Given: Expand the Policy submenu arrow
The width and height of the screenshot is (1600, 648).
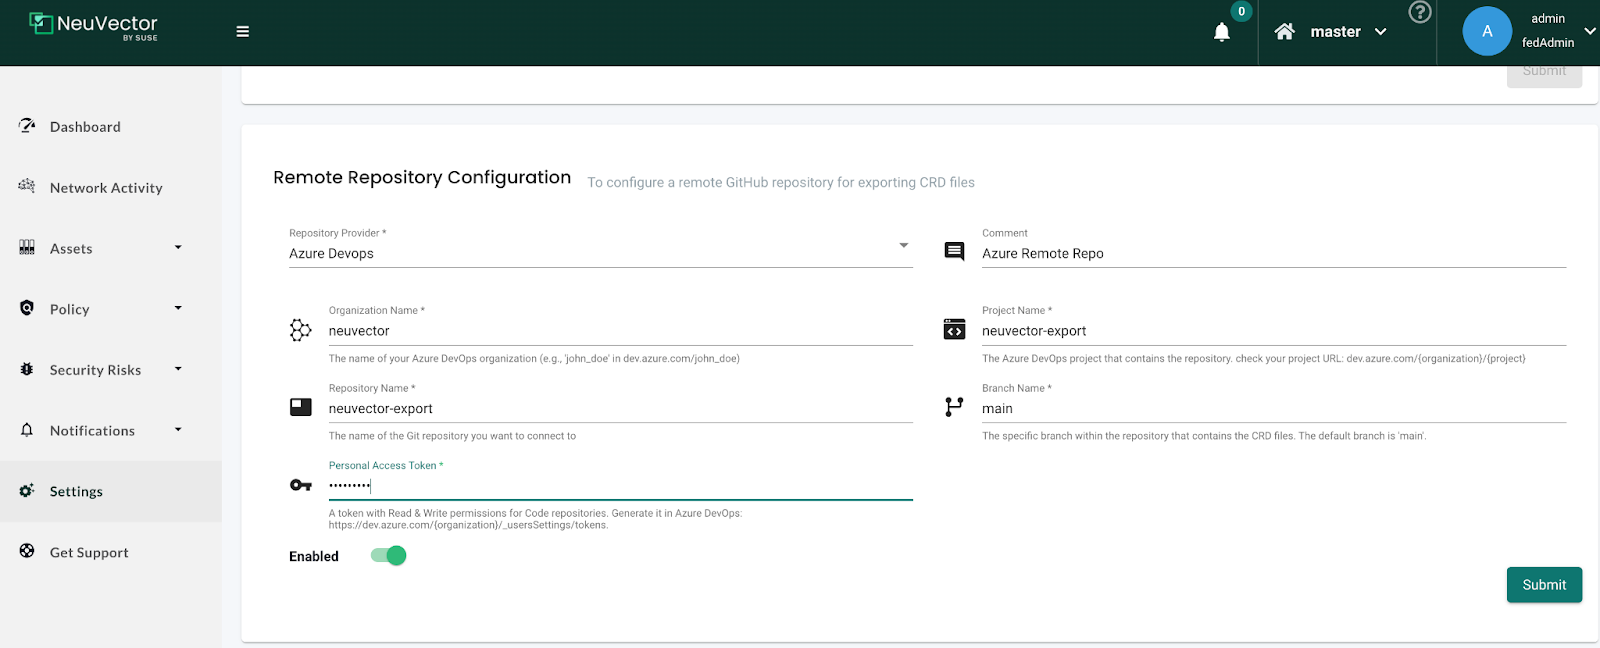Looking at the screenshot, I should [178, 308].
